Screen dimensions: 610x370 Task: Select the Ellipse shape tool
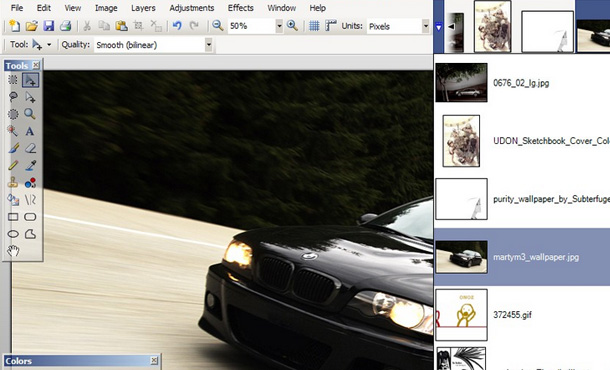point(13,234)
